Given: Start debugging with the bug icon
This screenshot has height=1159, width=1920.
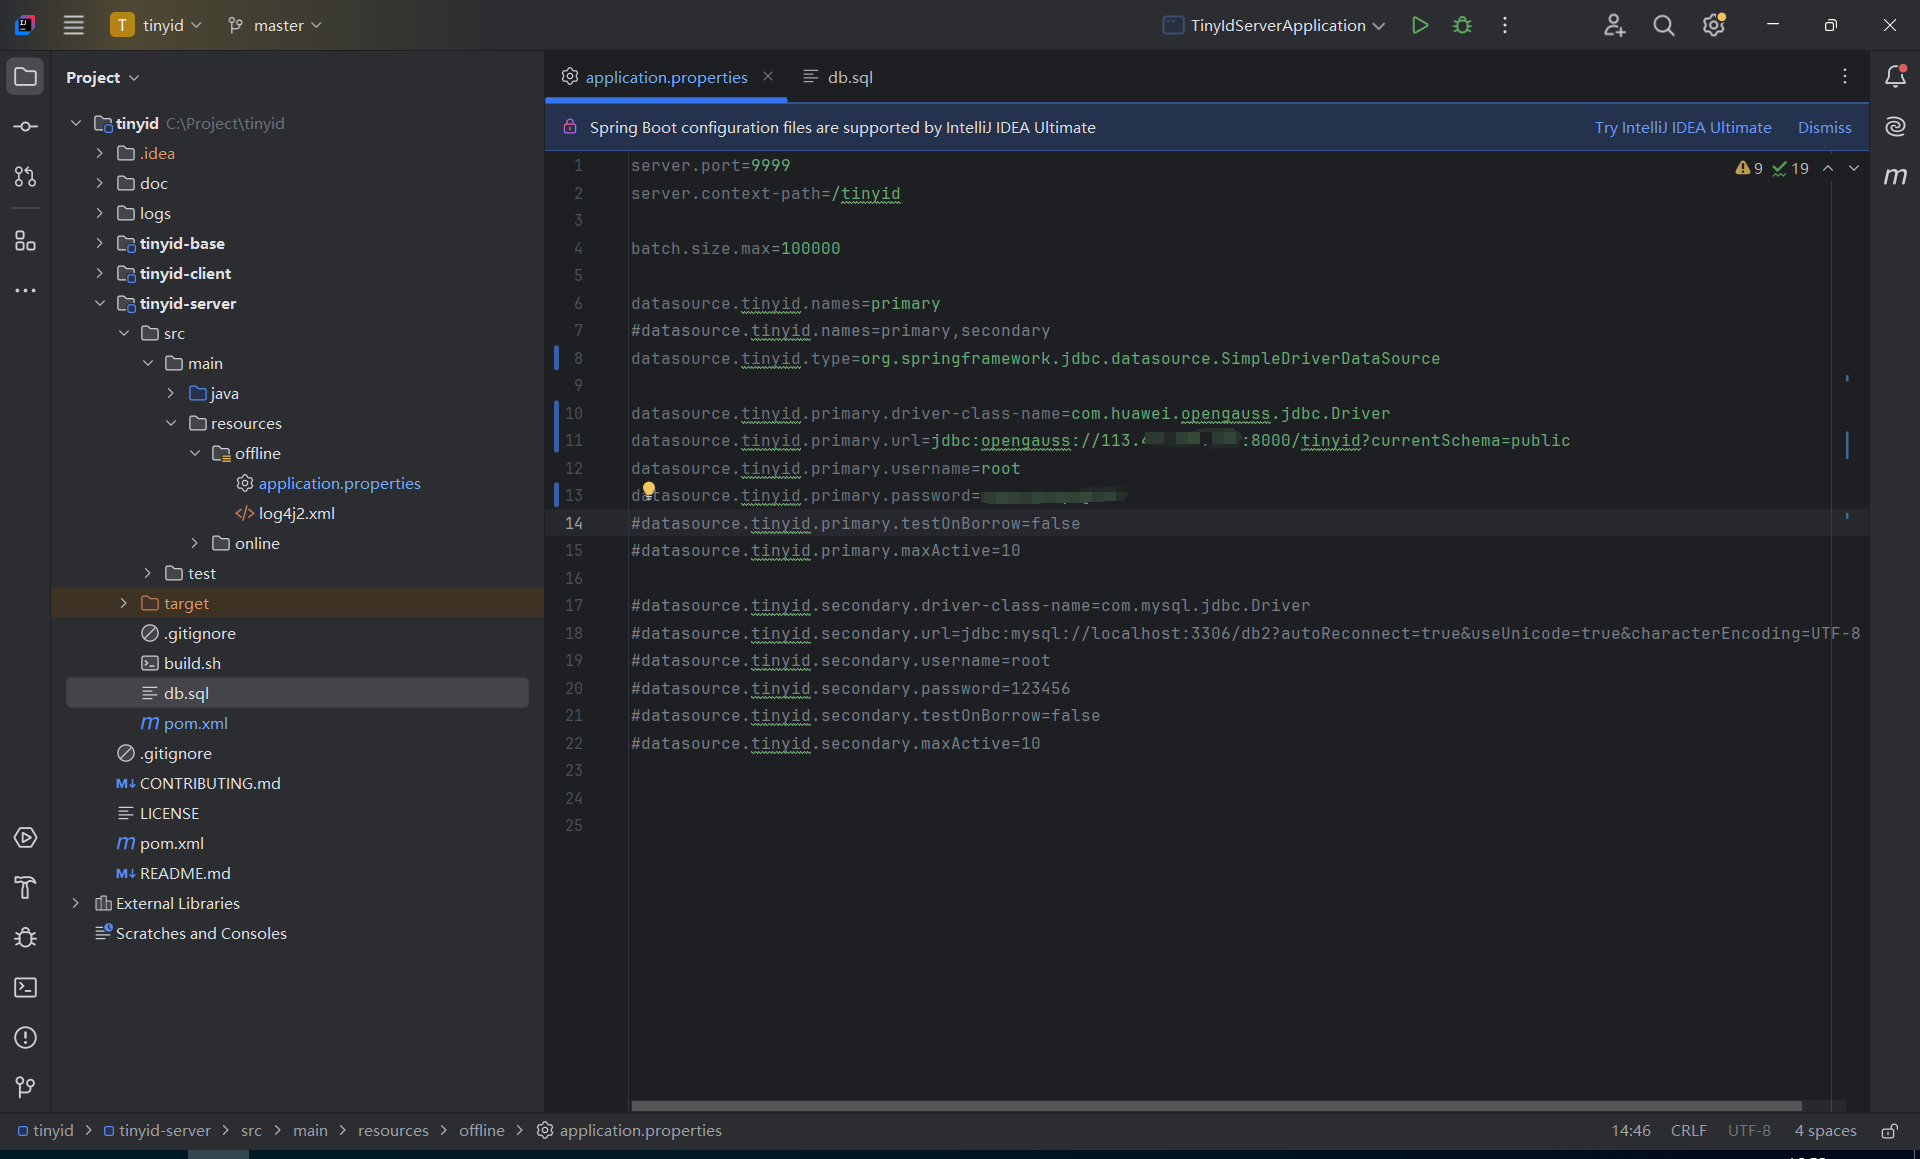Looking at the screenshot, I should [1462, 25].
